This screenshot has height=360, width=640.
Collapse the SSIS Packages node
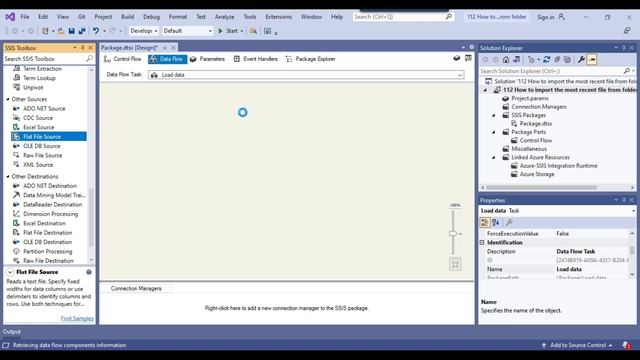[x=493, y=116]
